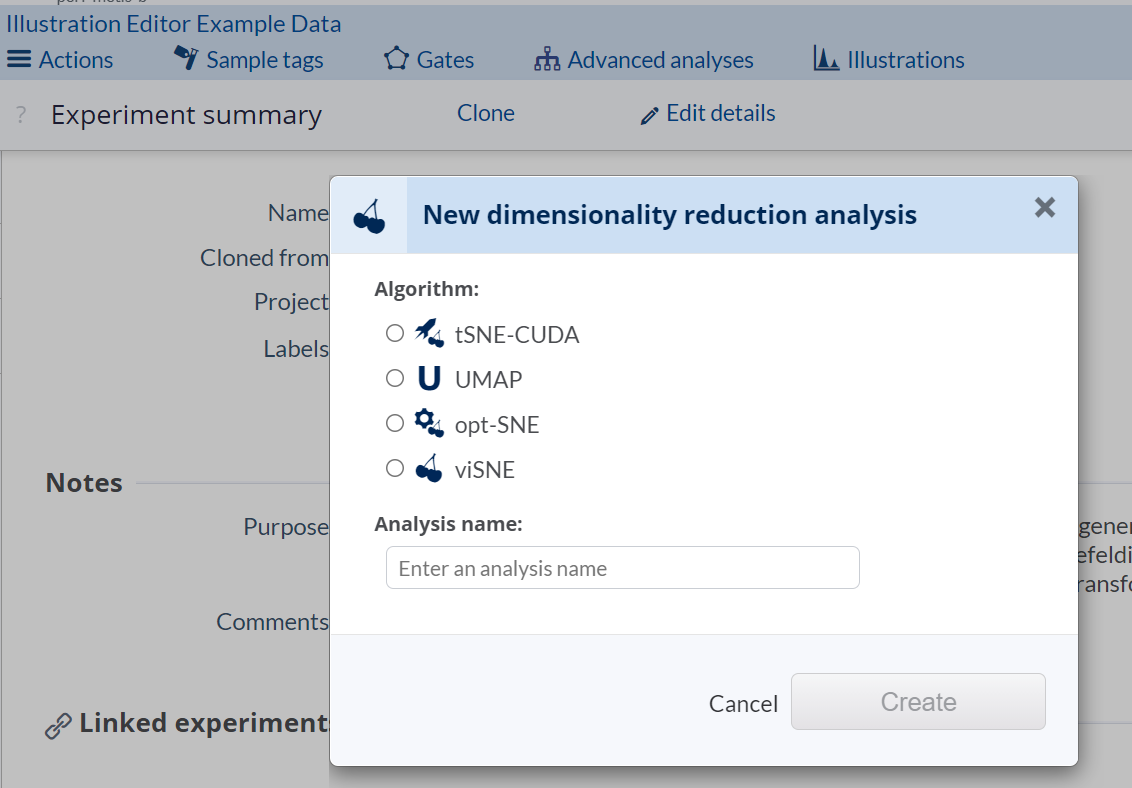Screen dimensions: 1132x788
Task: Focus the analysis name text field
Action: [x=622, y=568]
